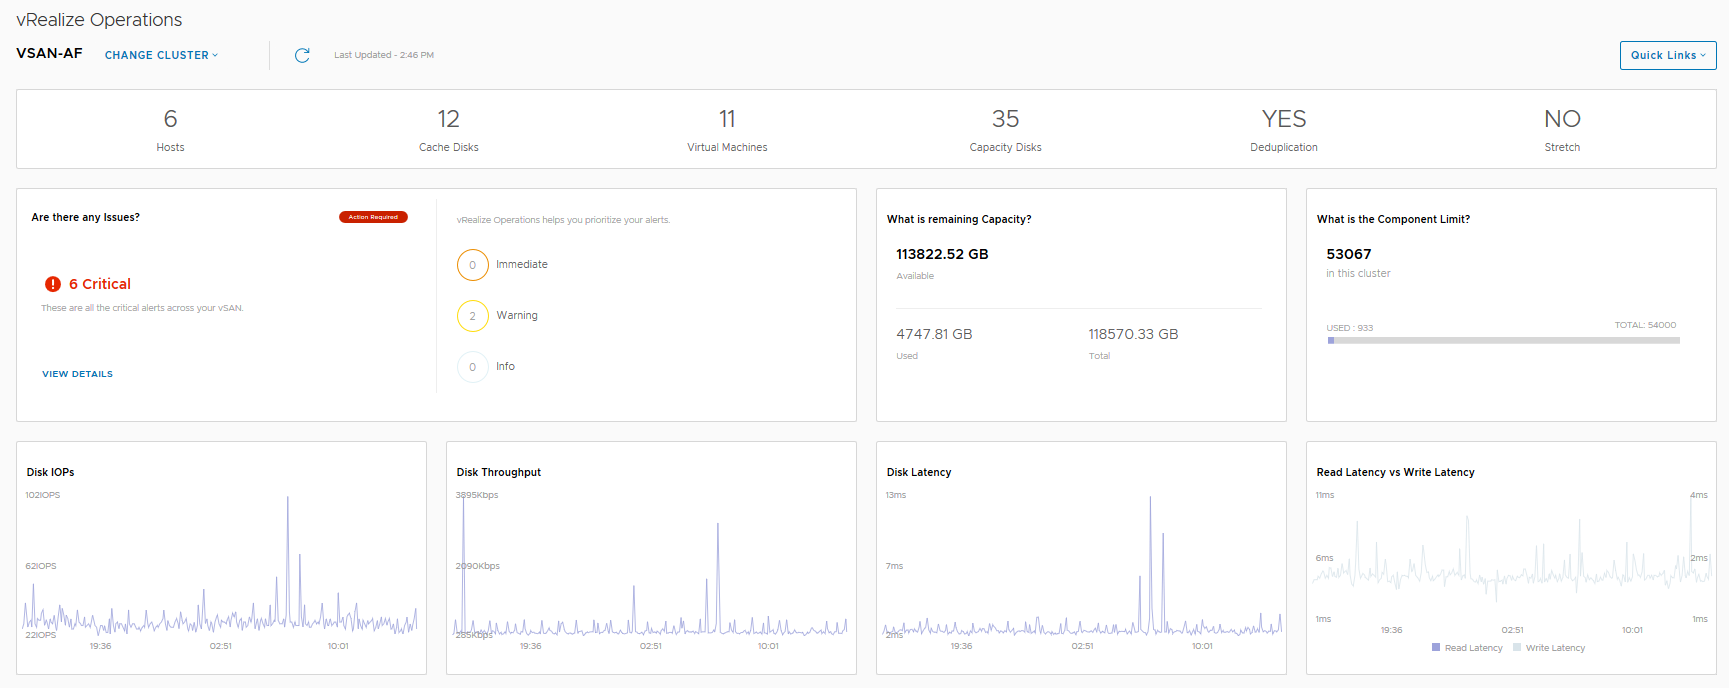Click the Stretch label
Screen dimensions: 1729x688
tap(1562, 147)
